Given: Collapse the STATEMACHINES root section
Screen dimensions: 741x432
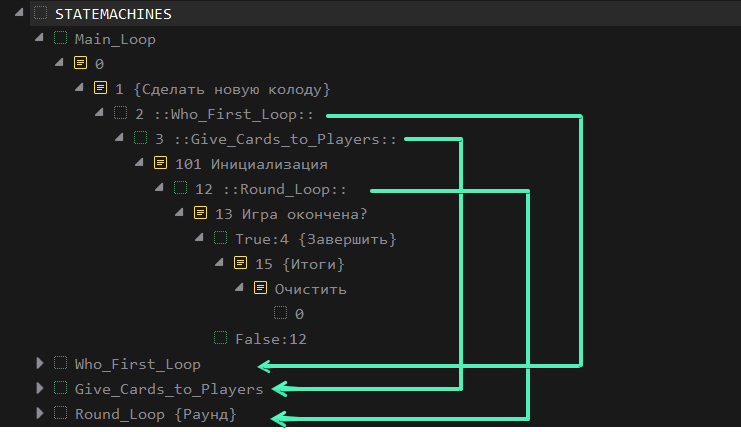Looking at the screenshot, I should pyautogui.click(x=20, y=14).
